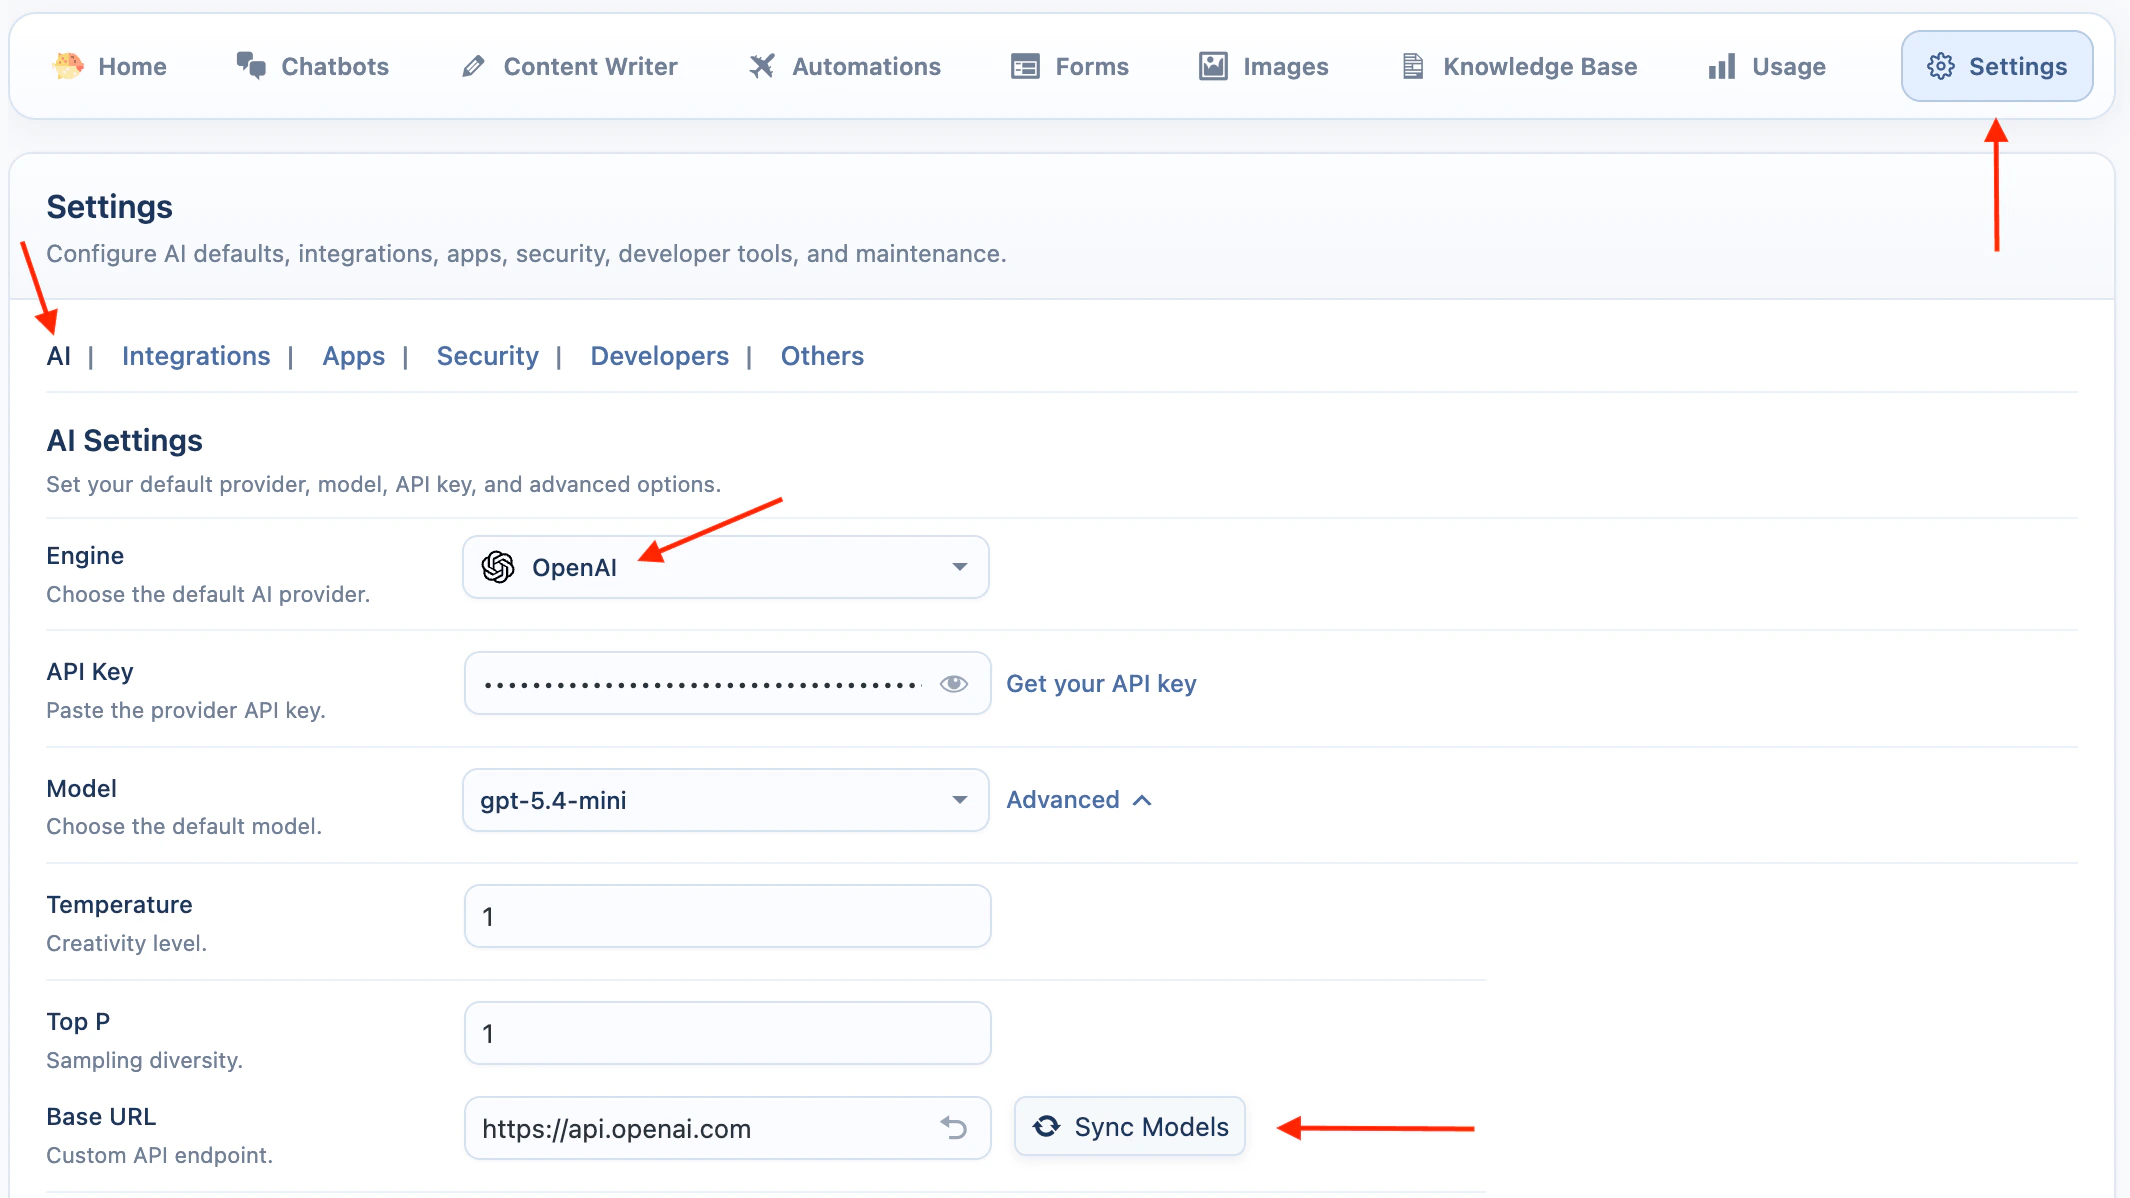Click the Settings gear icon
The image size is (2130, 1198).
[1942, 66]
